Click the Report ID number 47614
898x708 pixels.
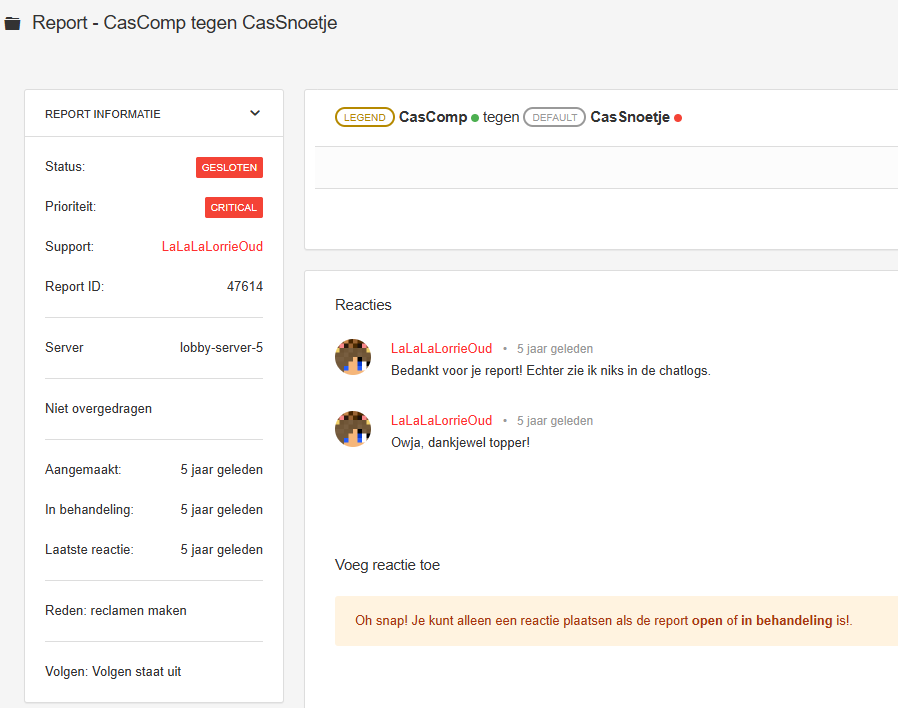(x=245, y=287)
